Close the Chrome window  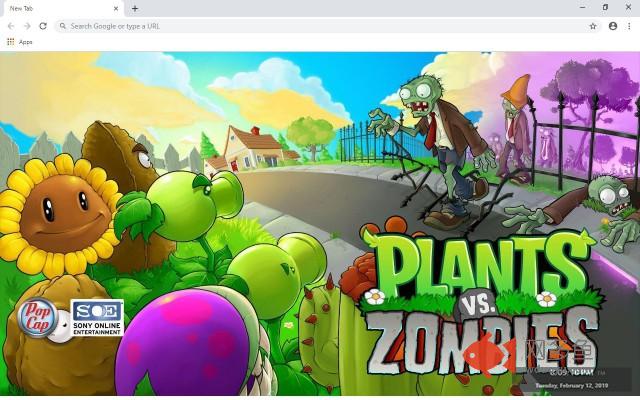pyautogui.click(x=628, y=7)
